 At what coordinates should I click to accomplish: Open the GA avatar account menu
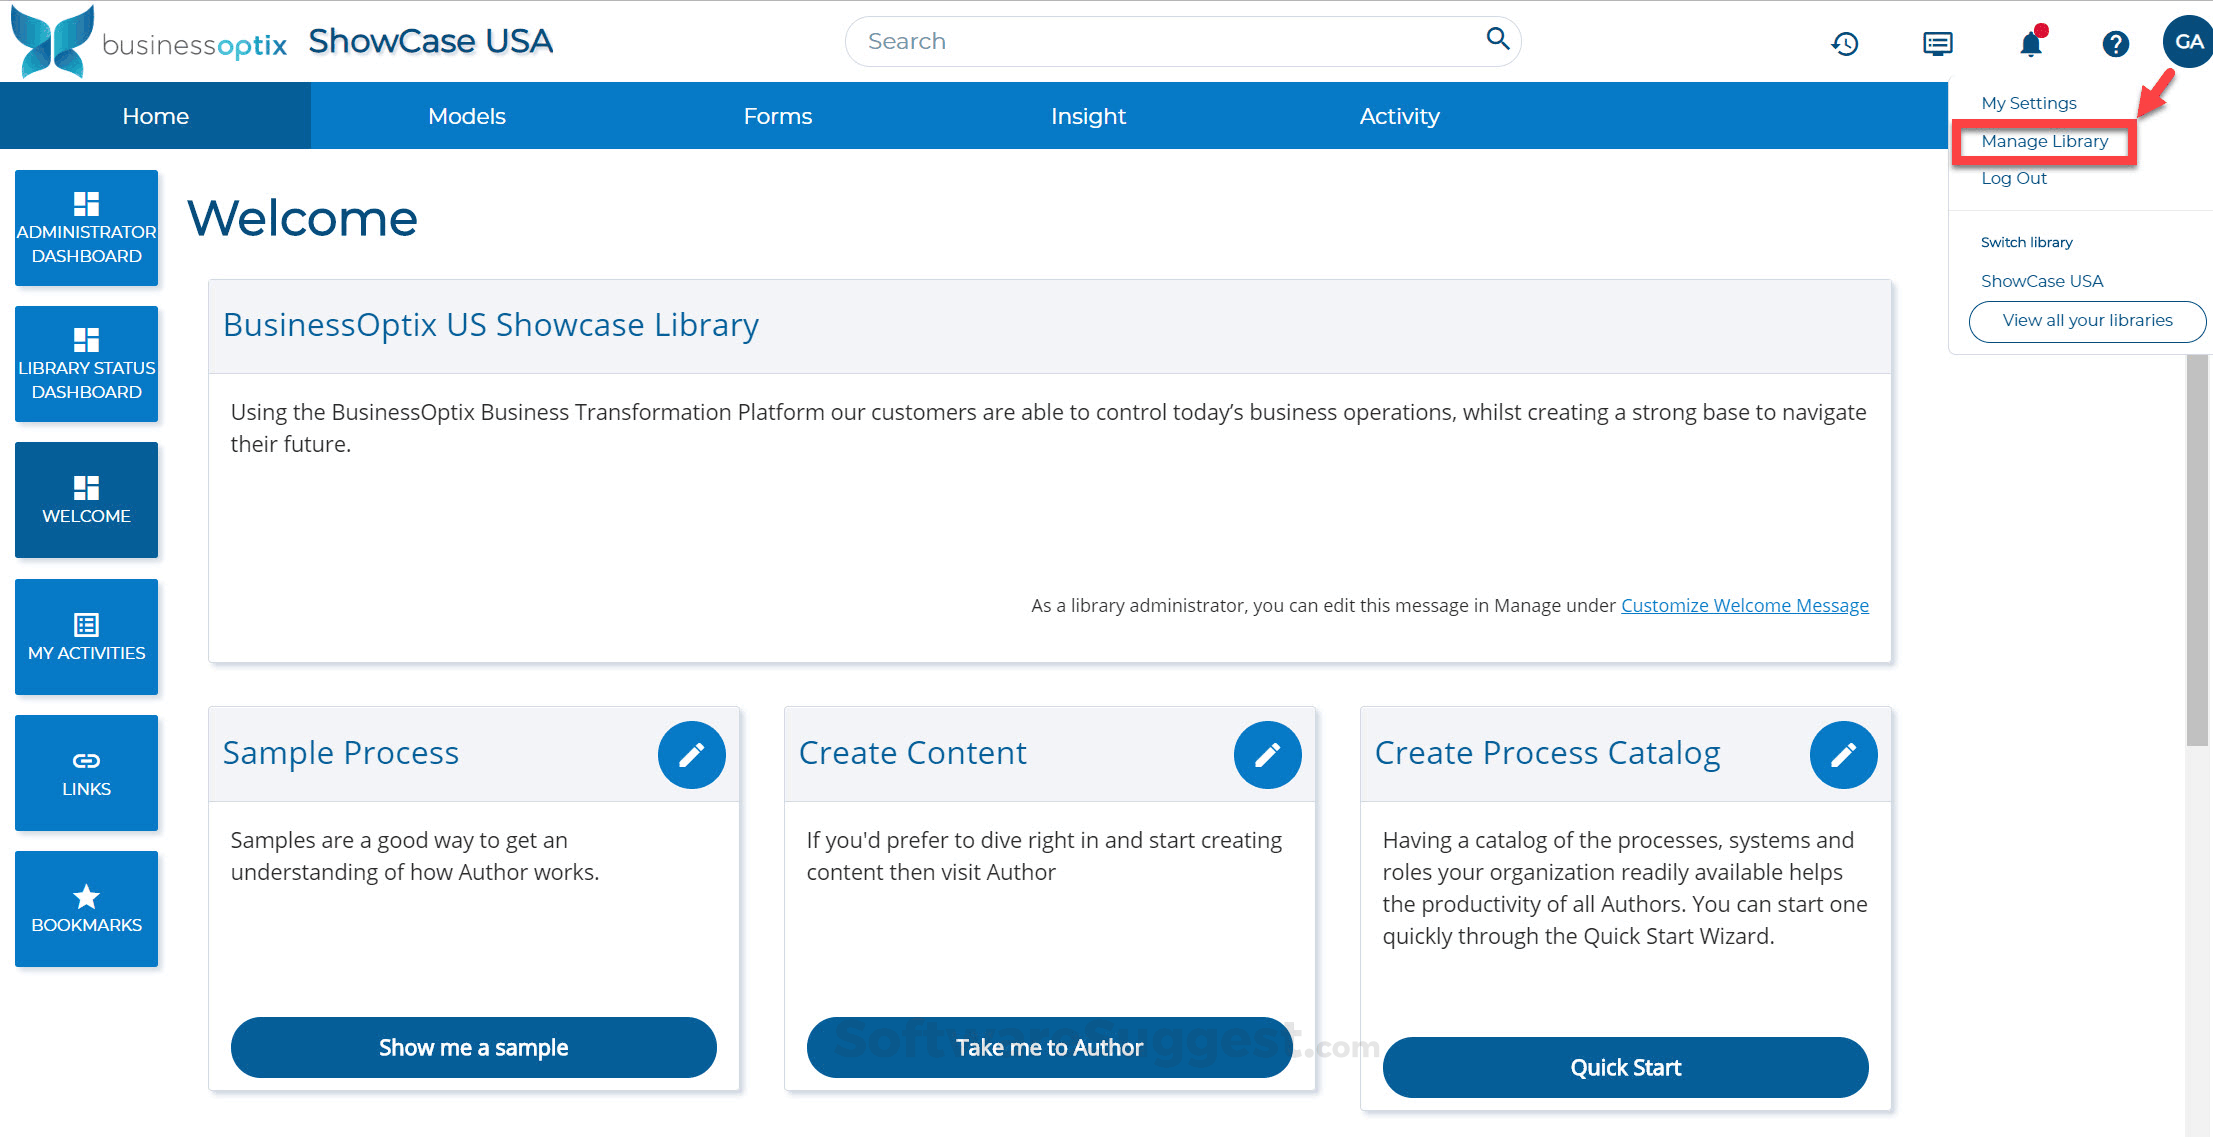(2188, 41)
